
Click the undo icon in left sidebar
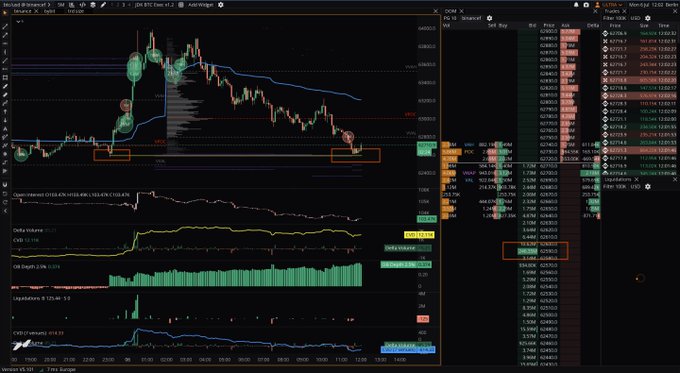(5, 193)
